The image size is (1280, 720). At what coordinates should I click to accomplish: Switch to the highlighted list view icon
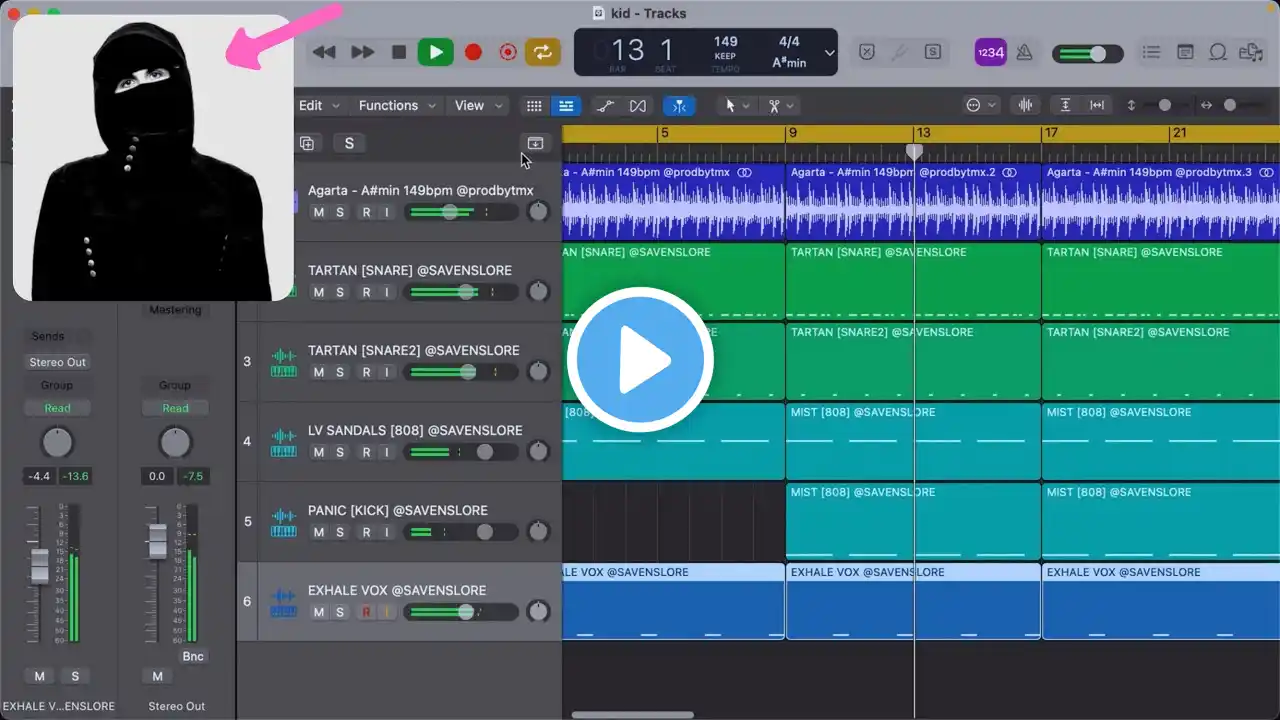tap(566, 105)
